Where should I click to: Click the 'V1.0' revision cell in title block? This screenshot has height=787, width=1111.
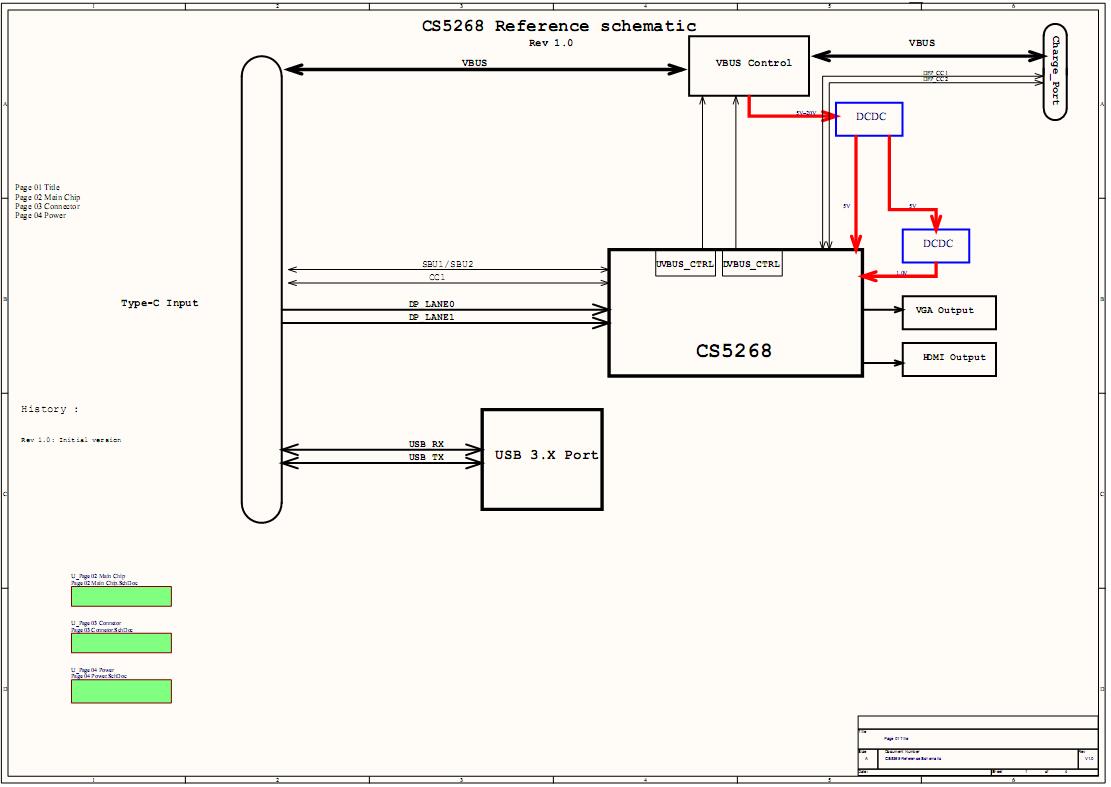click(x=1089, y=759)
